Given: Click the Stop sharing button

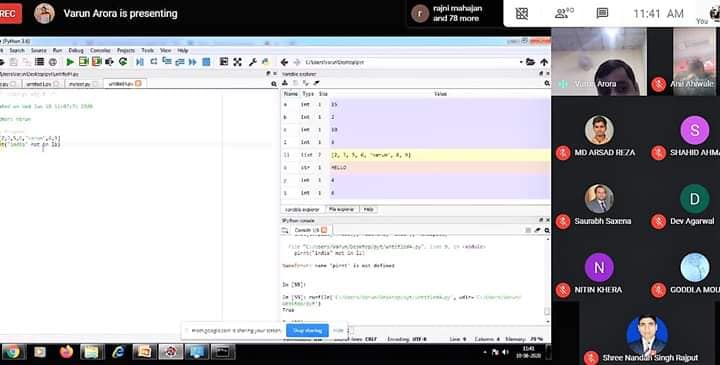Looking at the screenshot, I should [307, 330].
